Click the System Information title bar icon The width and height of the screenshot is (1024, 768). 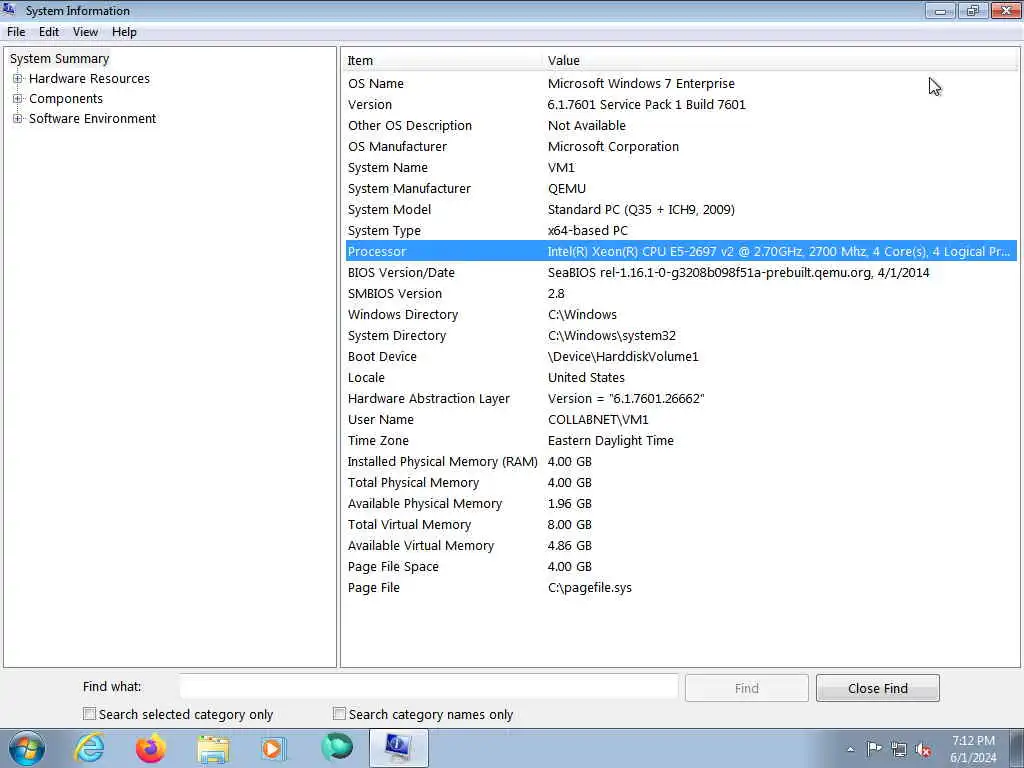[9, 9]
